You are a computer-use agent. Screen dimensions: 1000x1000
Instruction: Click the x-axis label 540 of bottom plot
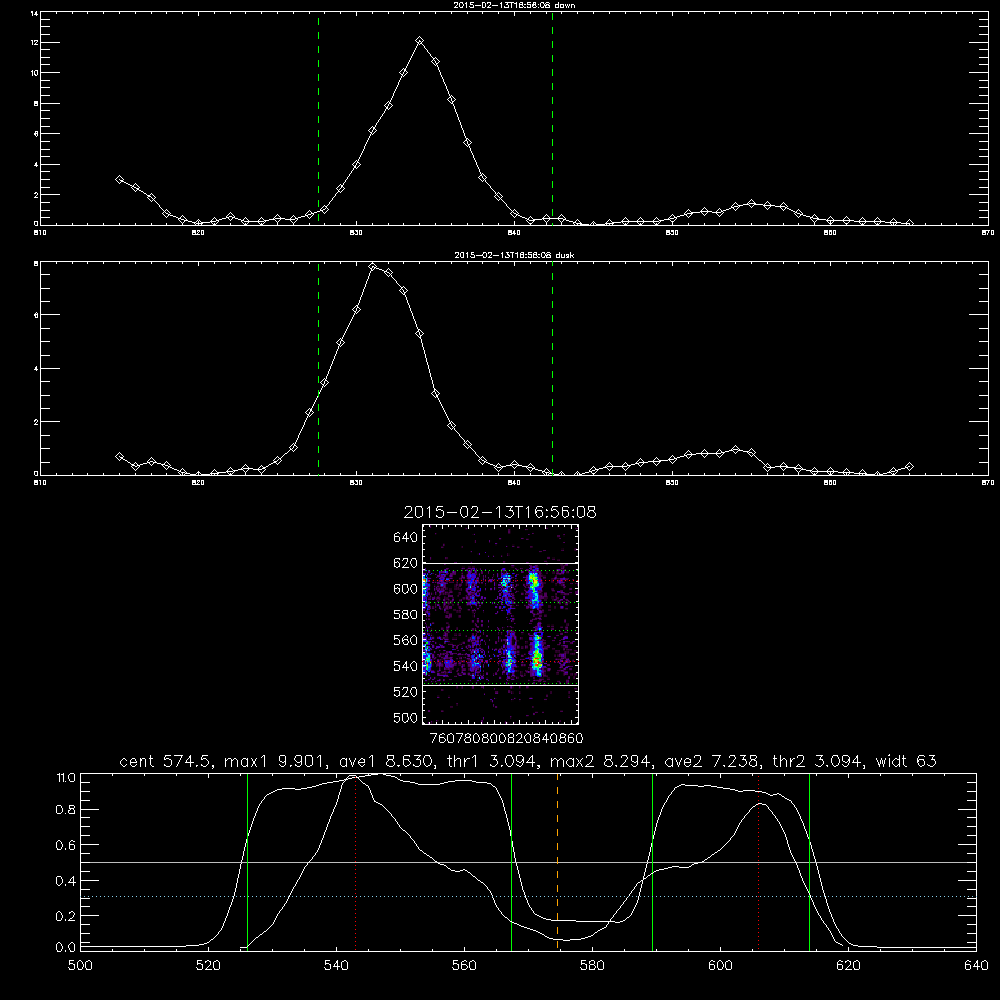(336, 966)
